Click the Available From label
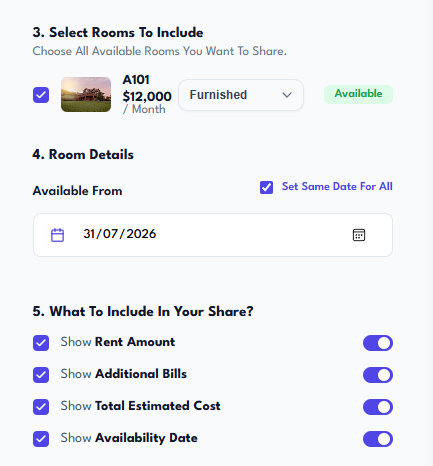 tap(77, 191)
